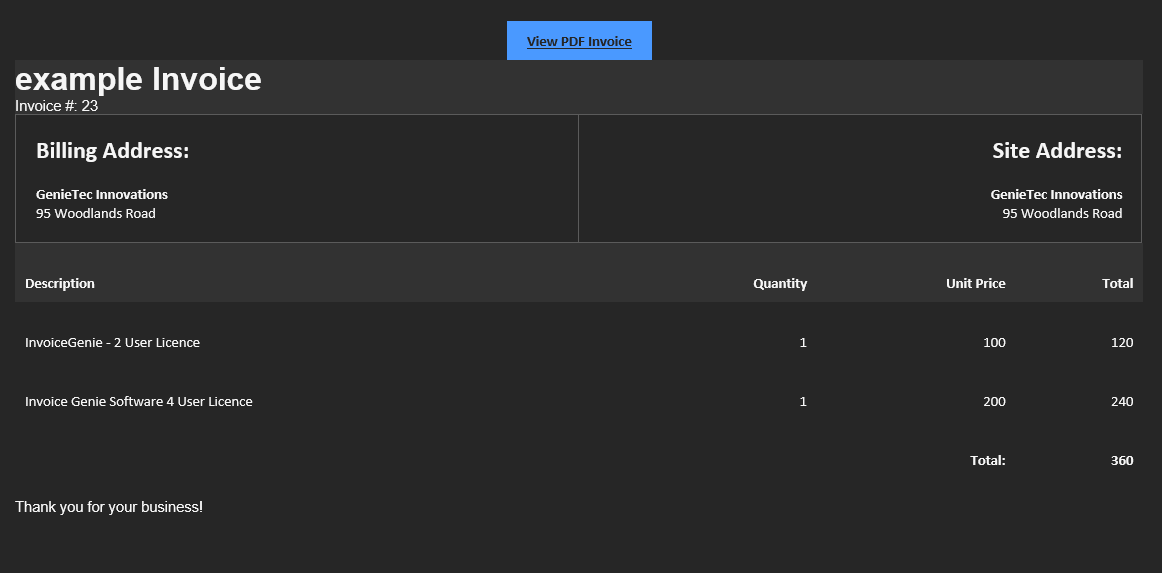This screenshot has height=573, width=1162.
Task: Select the 'Invoice #: 23' text
Action: [x=56, y=106]
